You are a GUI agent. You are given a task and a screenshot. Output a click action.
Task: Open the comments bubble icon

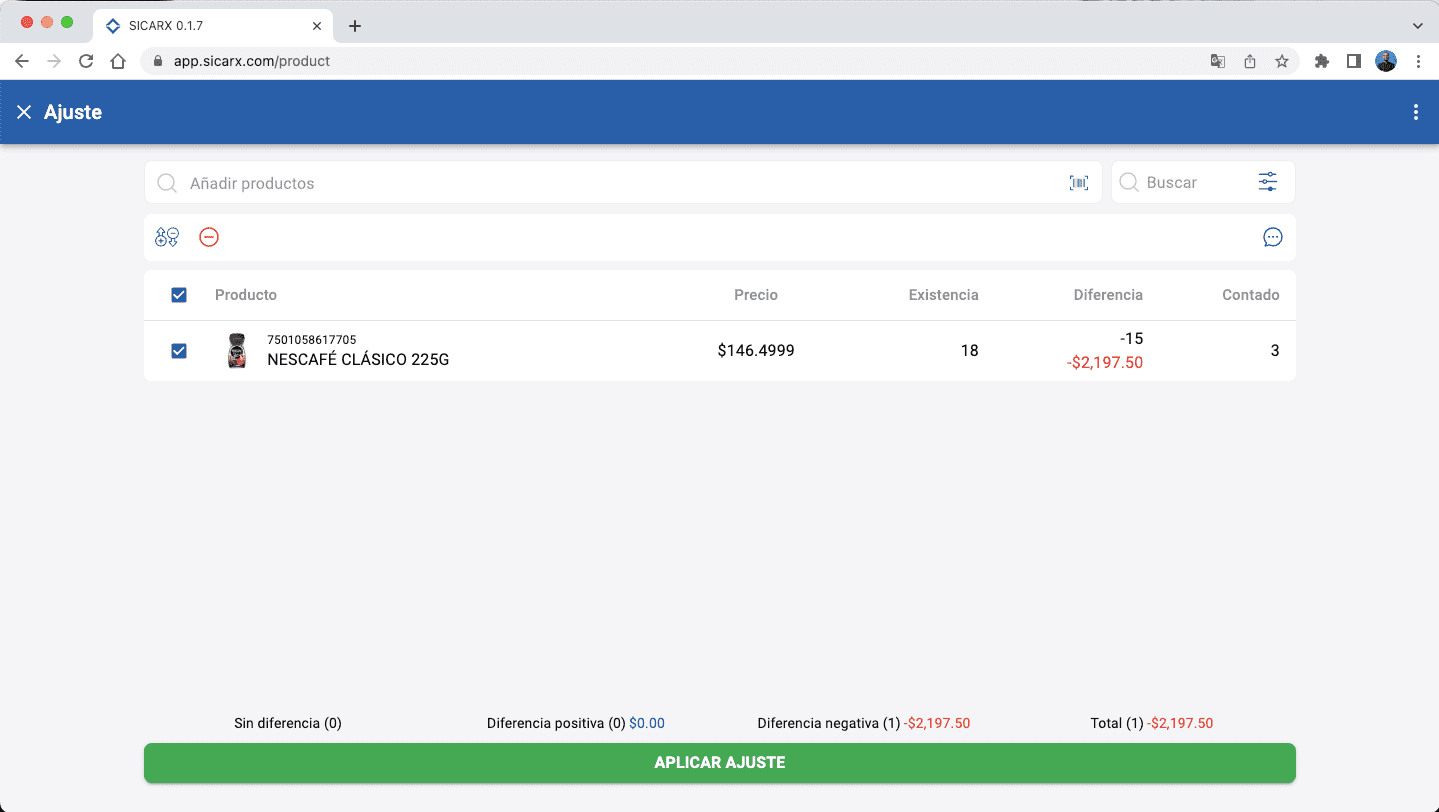pos(1272,237)
